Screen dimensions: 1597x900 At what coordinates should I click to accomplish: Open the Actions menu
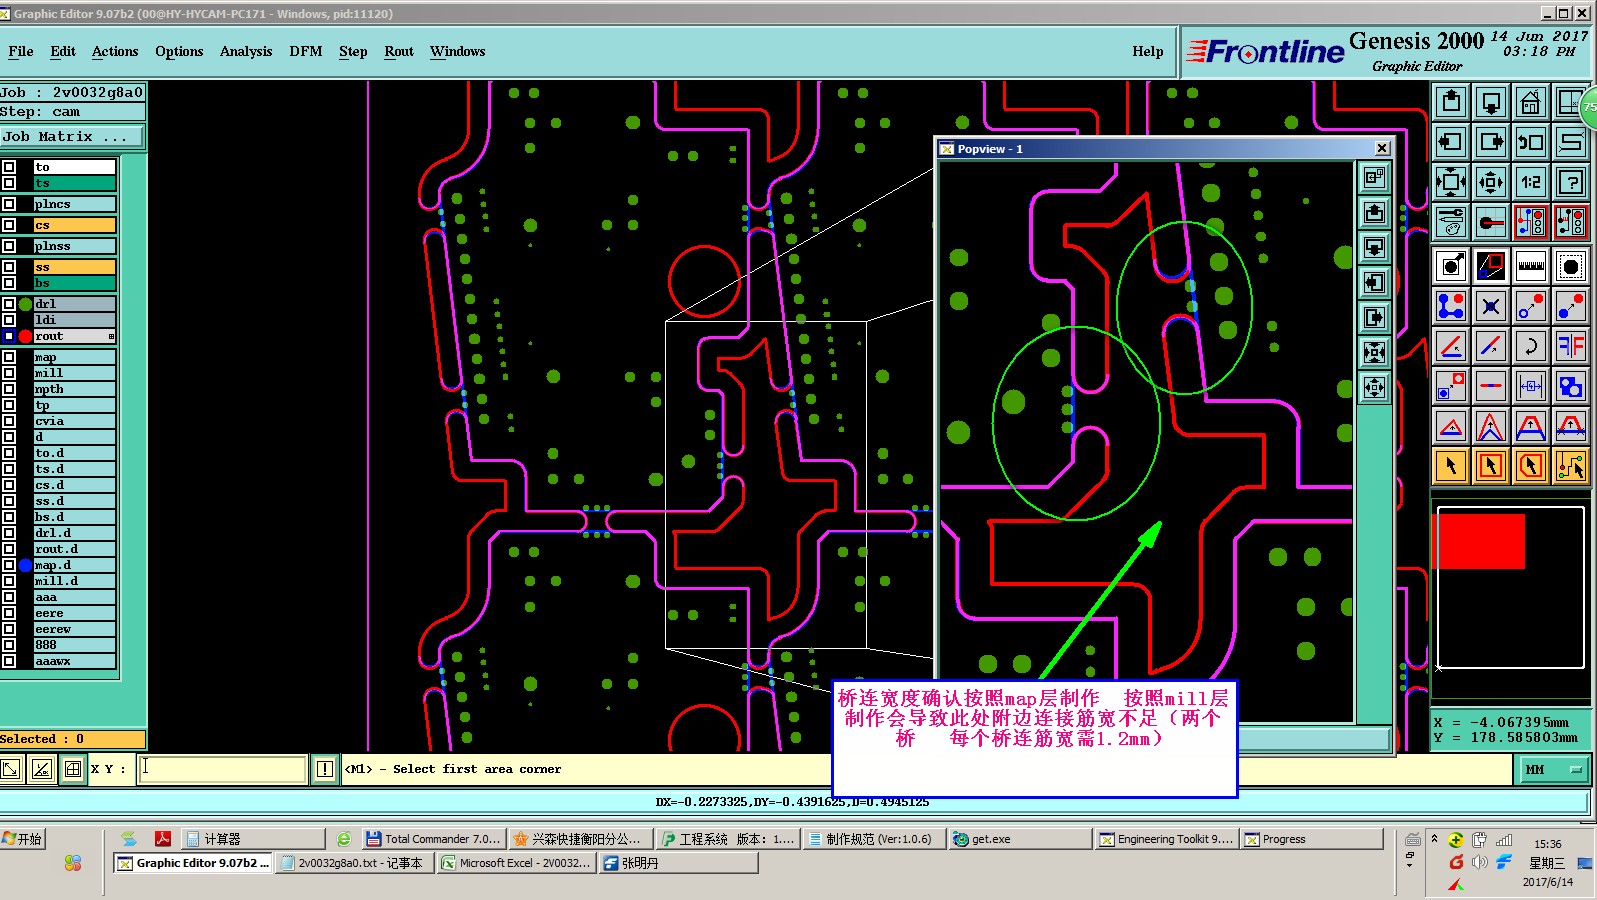point(115,51)
